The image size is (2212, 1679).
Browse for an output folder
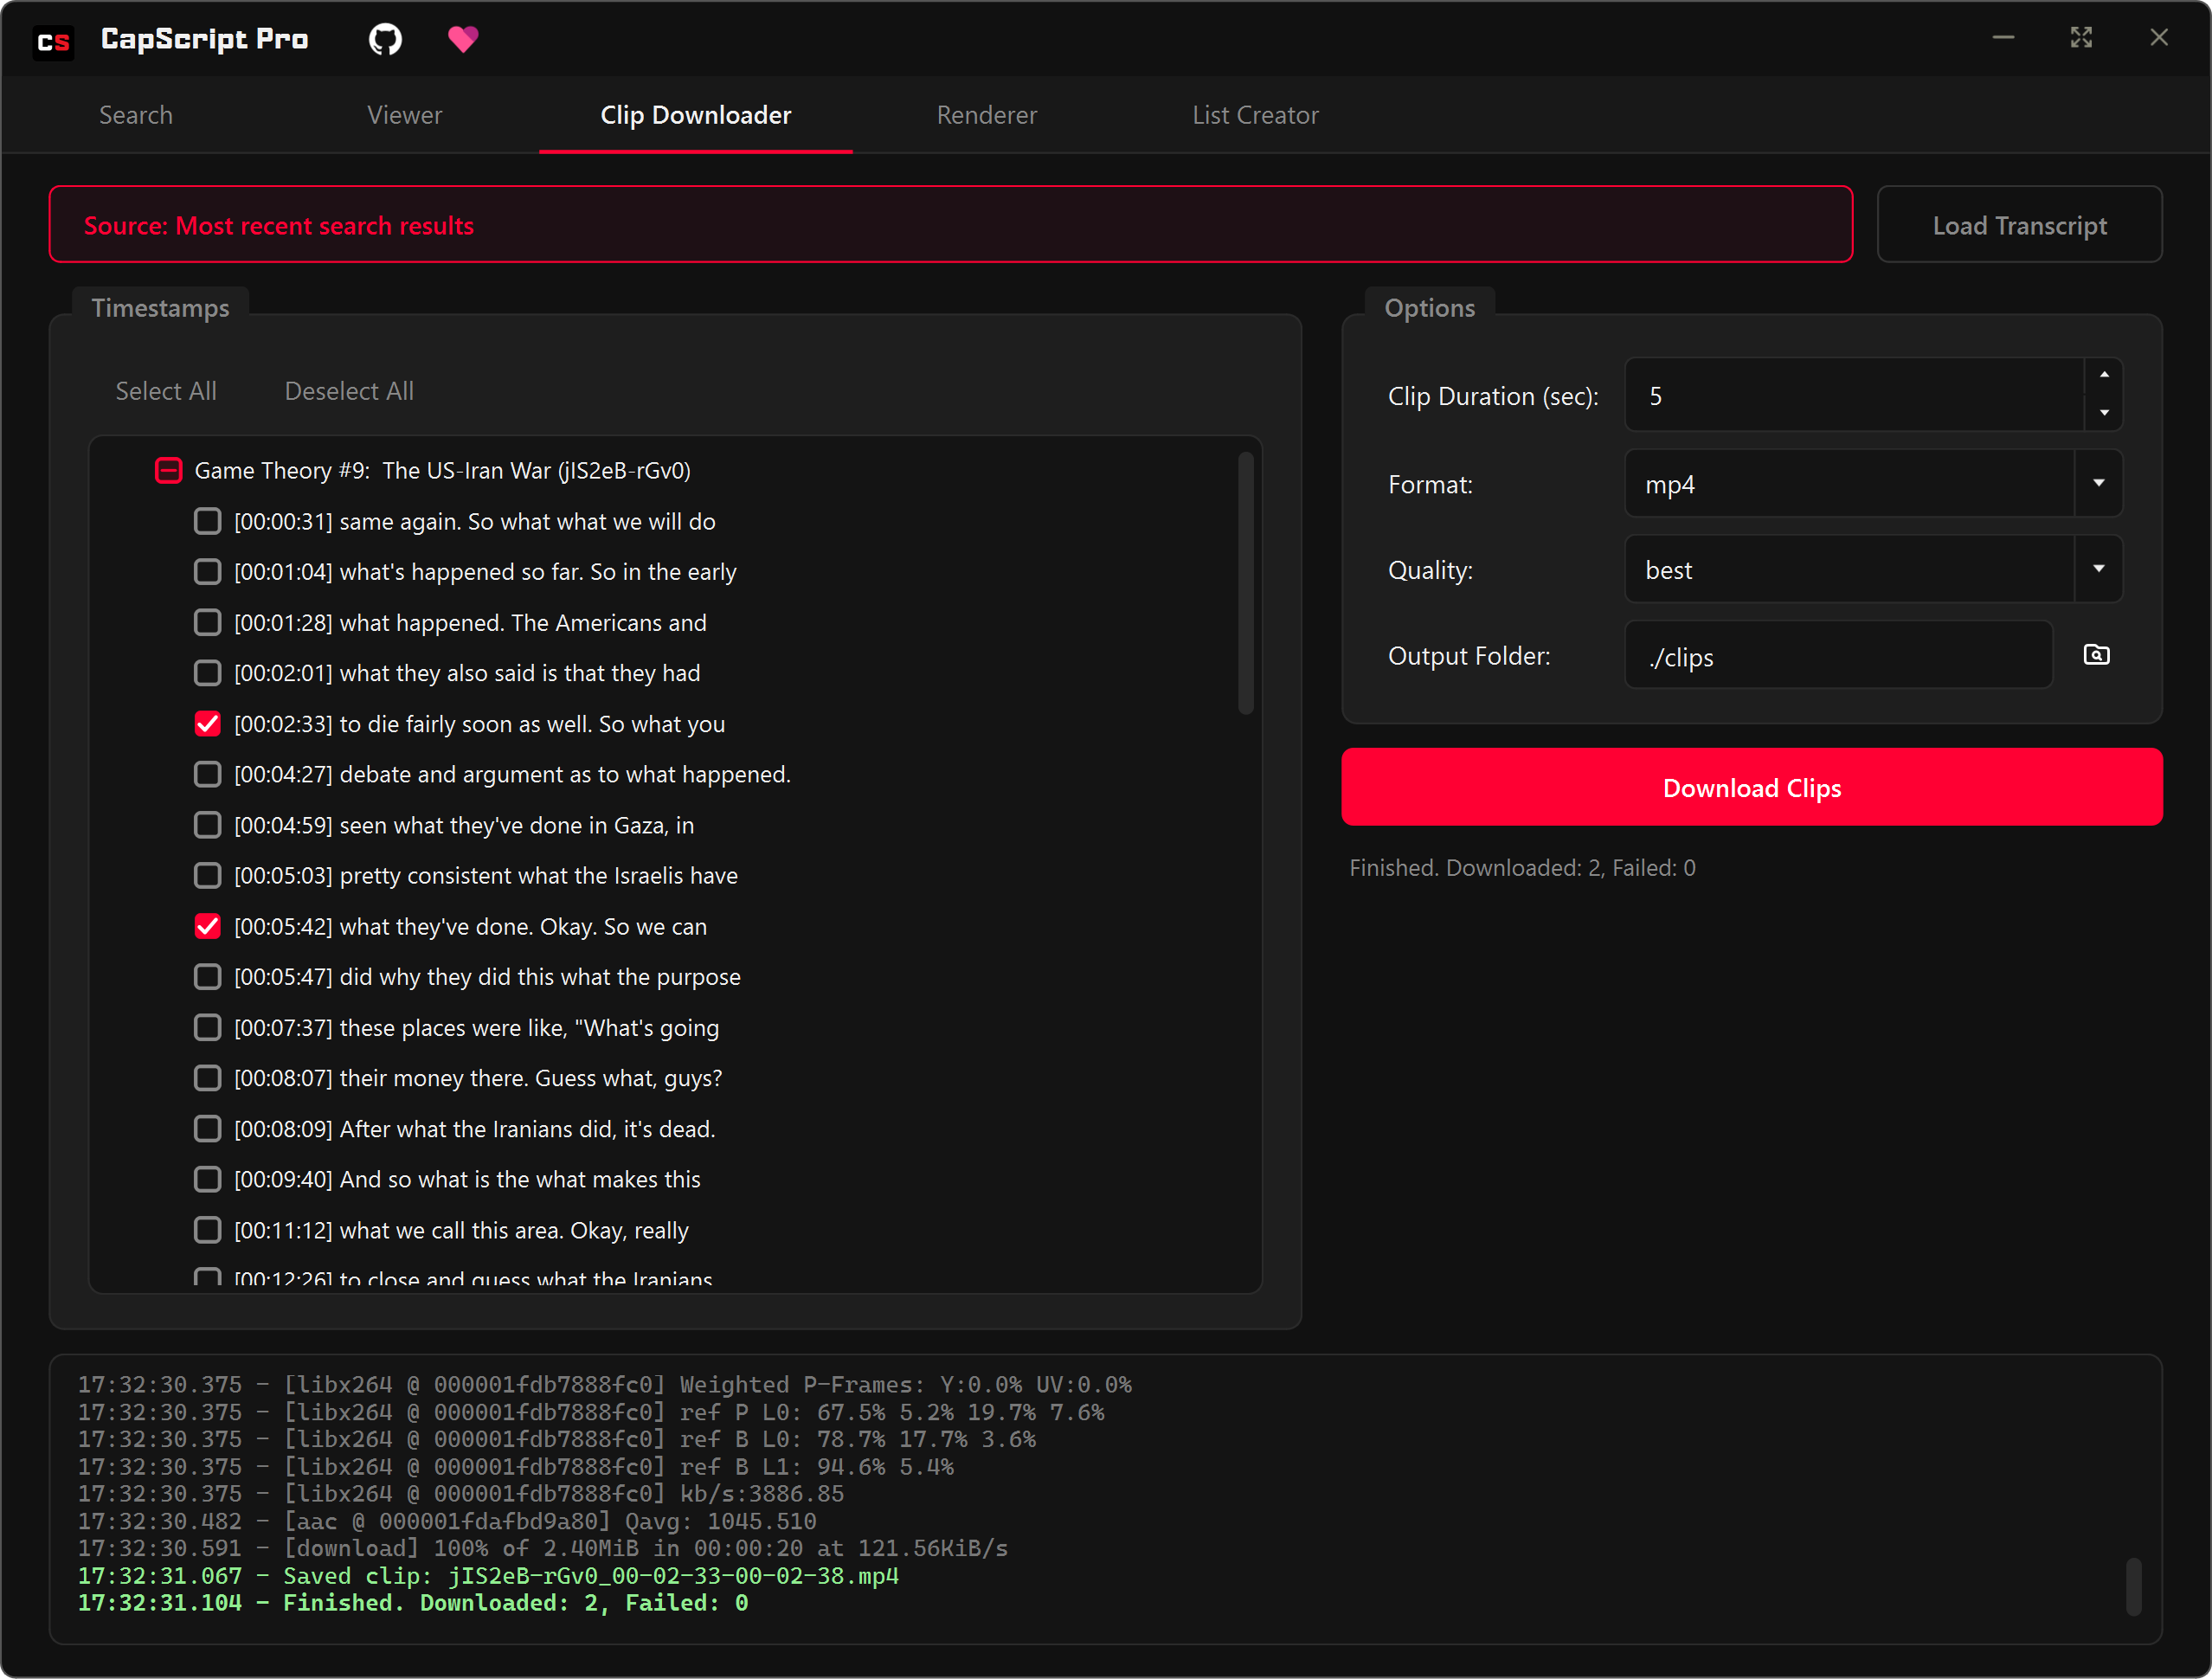2097,655
